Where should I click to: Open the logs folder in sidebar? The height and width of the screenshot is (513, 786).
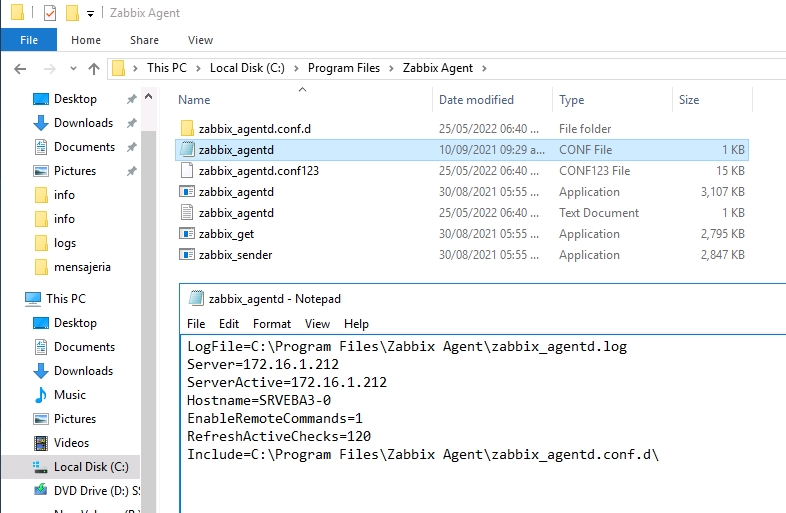pos(65,243)
